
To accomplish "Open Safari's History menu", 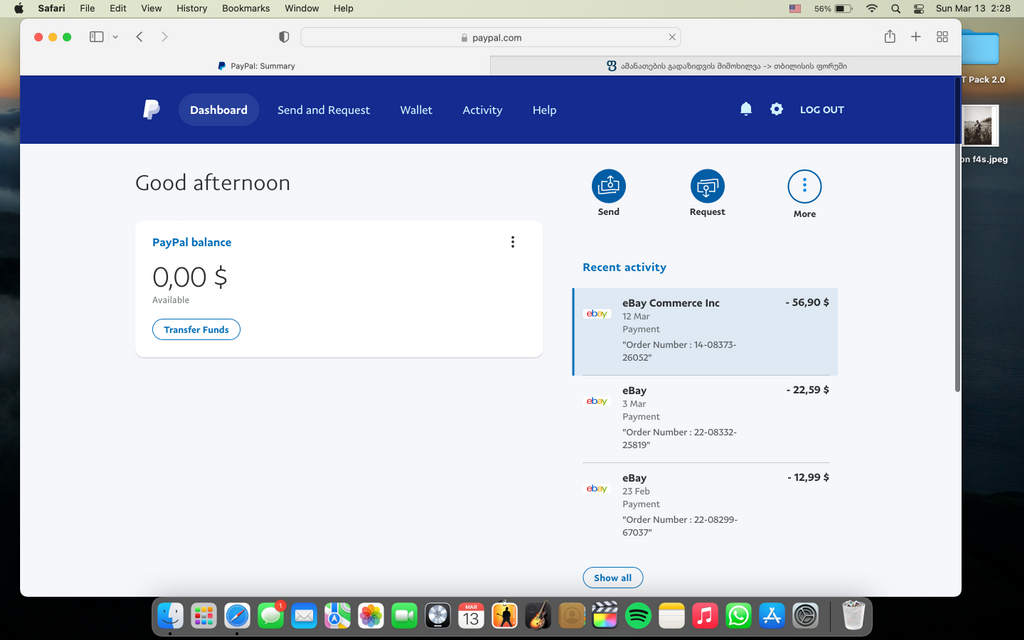I will [191, 8].
